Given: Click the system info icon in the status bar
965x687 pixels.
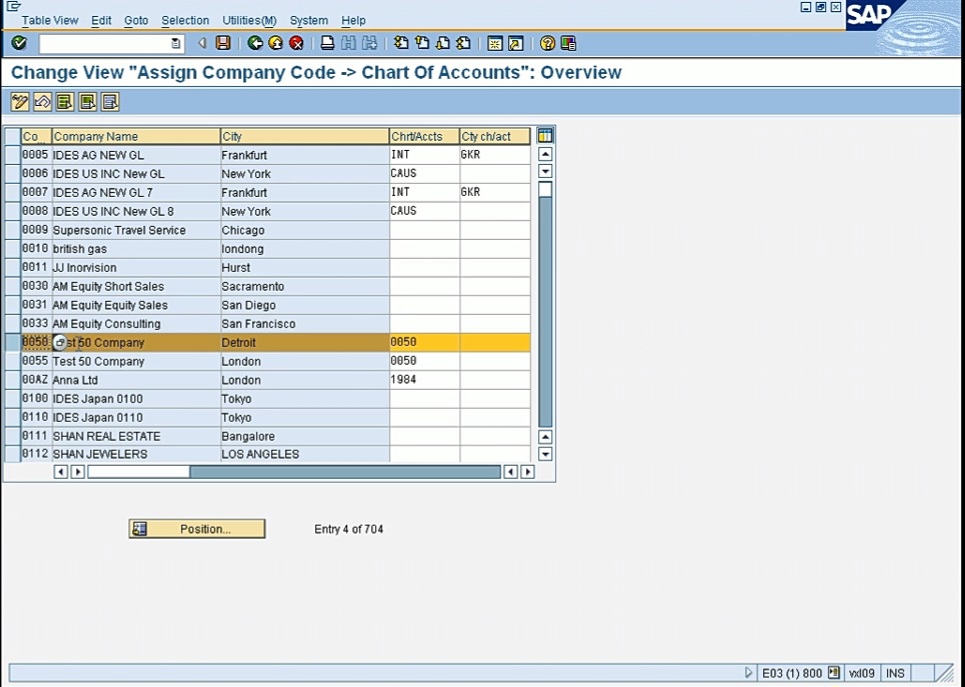Looking at the screenshot, I should (x=834, y=673).
